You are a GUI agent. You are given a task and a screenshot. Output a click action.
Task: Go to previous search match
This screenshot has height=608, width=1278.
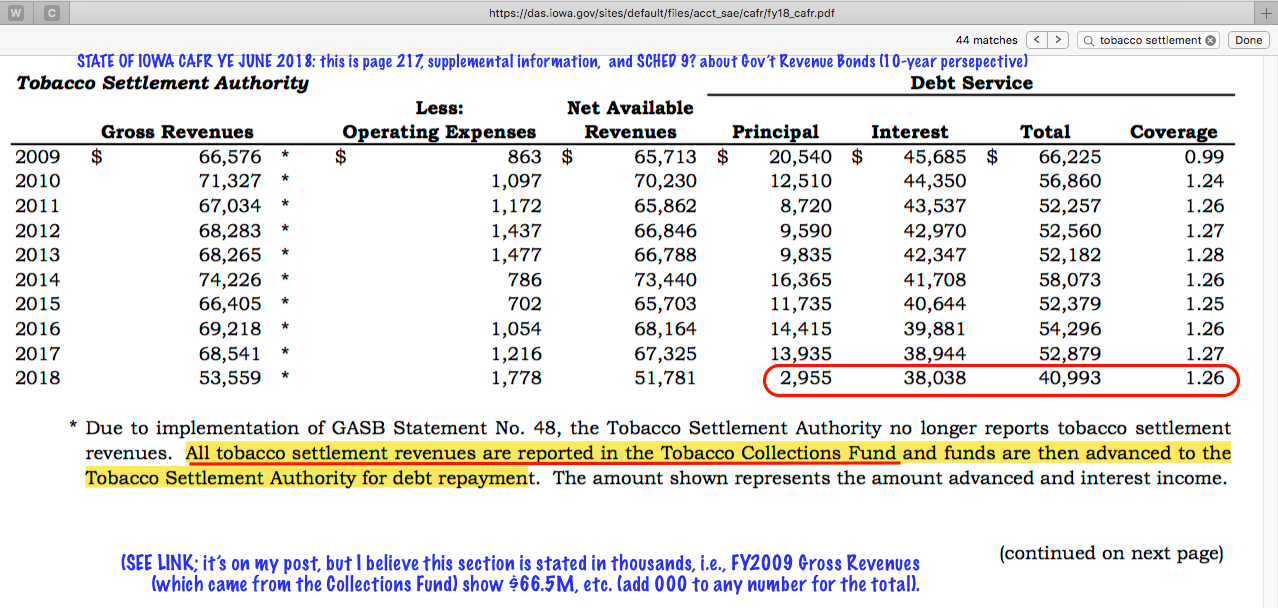click(x=1037, y=40)
